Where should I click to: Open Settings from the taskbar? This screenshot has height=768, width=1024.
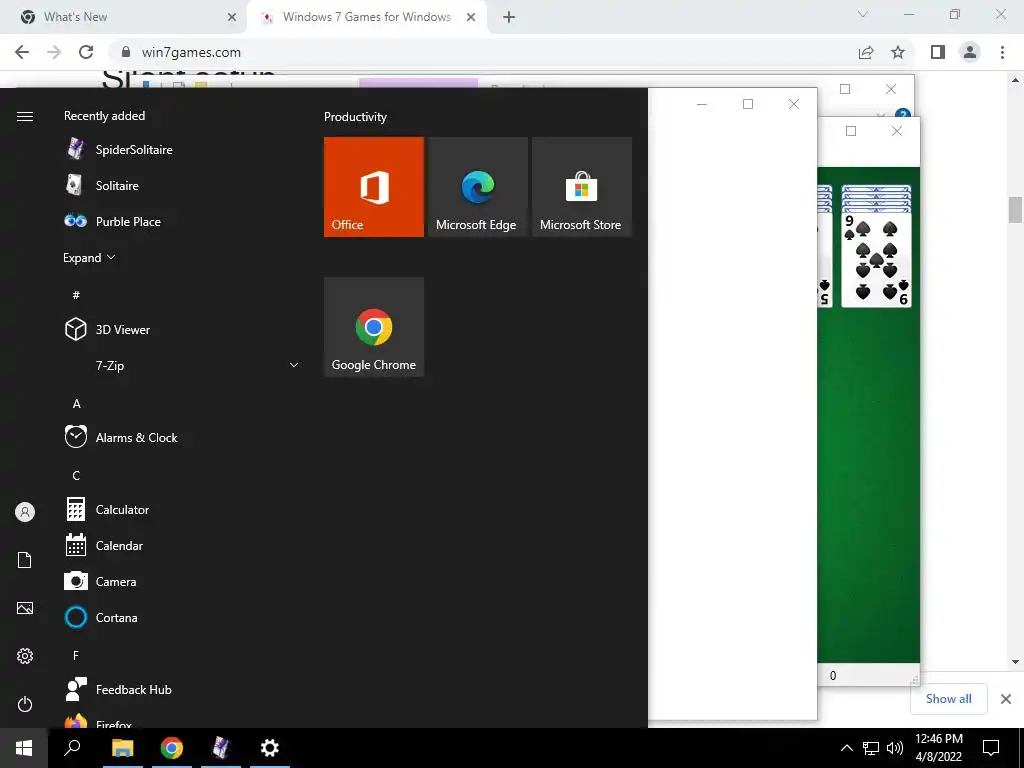pyautogui.click(x=270, y=748)
